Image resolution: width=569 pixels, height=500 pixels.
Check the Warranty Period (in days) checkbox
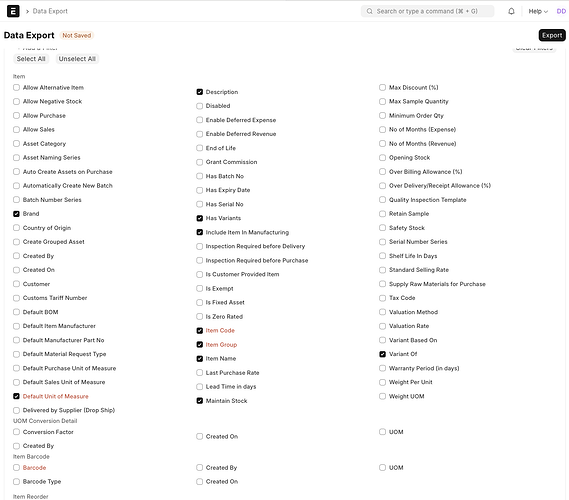[382, 368]
